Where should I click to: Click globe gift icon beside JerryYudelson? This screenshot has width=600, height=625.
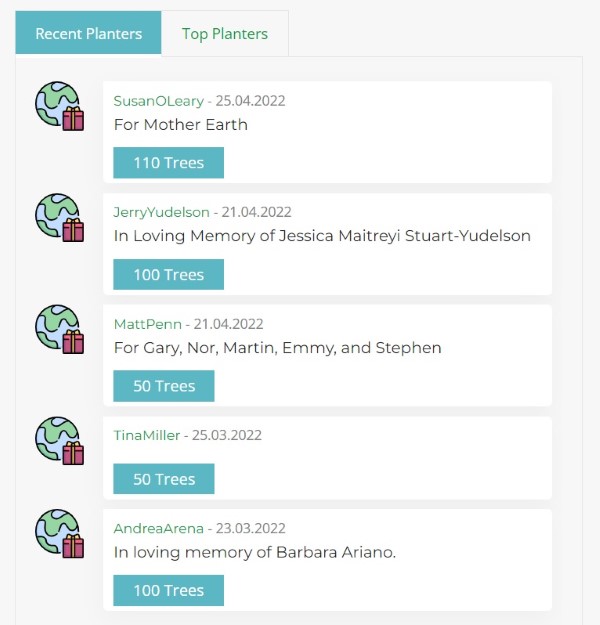pyautogui.click(x=60, y=218)
